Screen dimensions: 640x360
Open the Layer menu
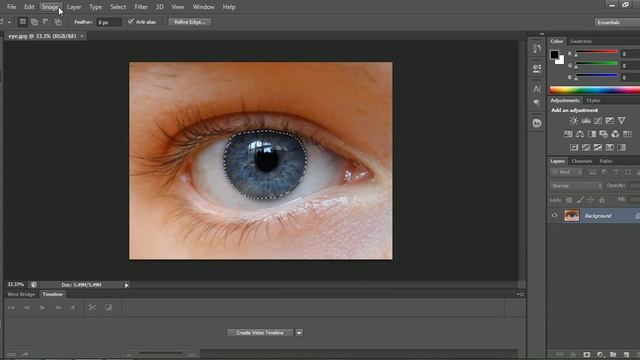[x=74, y=7]
